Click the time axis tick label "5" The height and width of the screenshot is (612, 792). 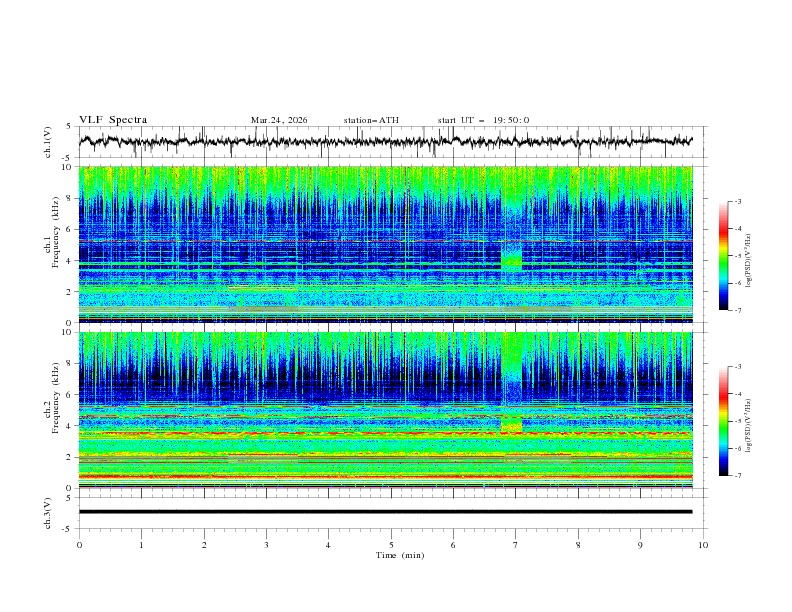pyautogui.click(x=391, y=545)
